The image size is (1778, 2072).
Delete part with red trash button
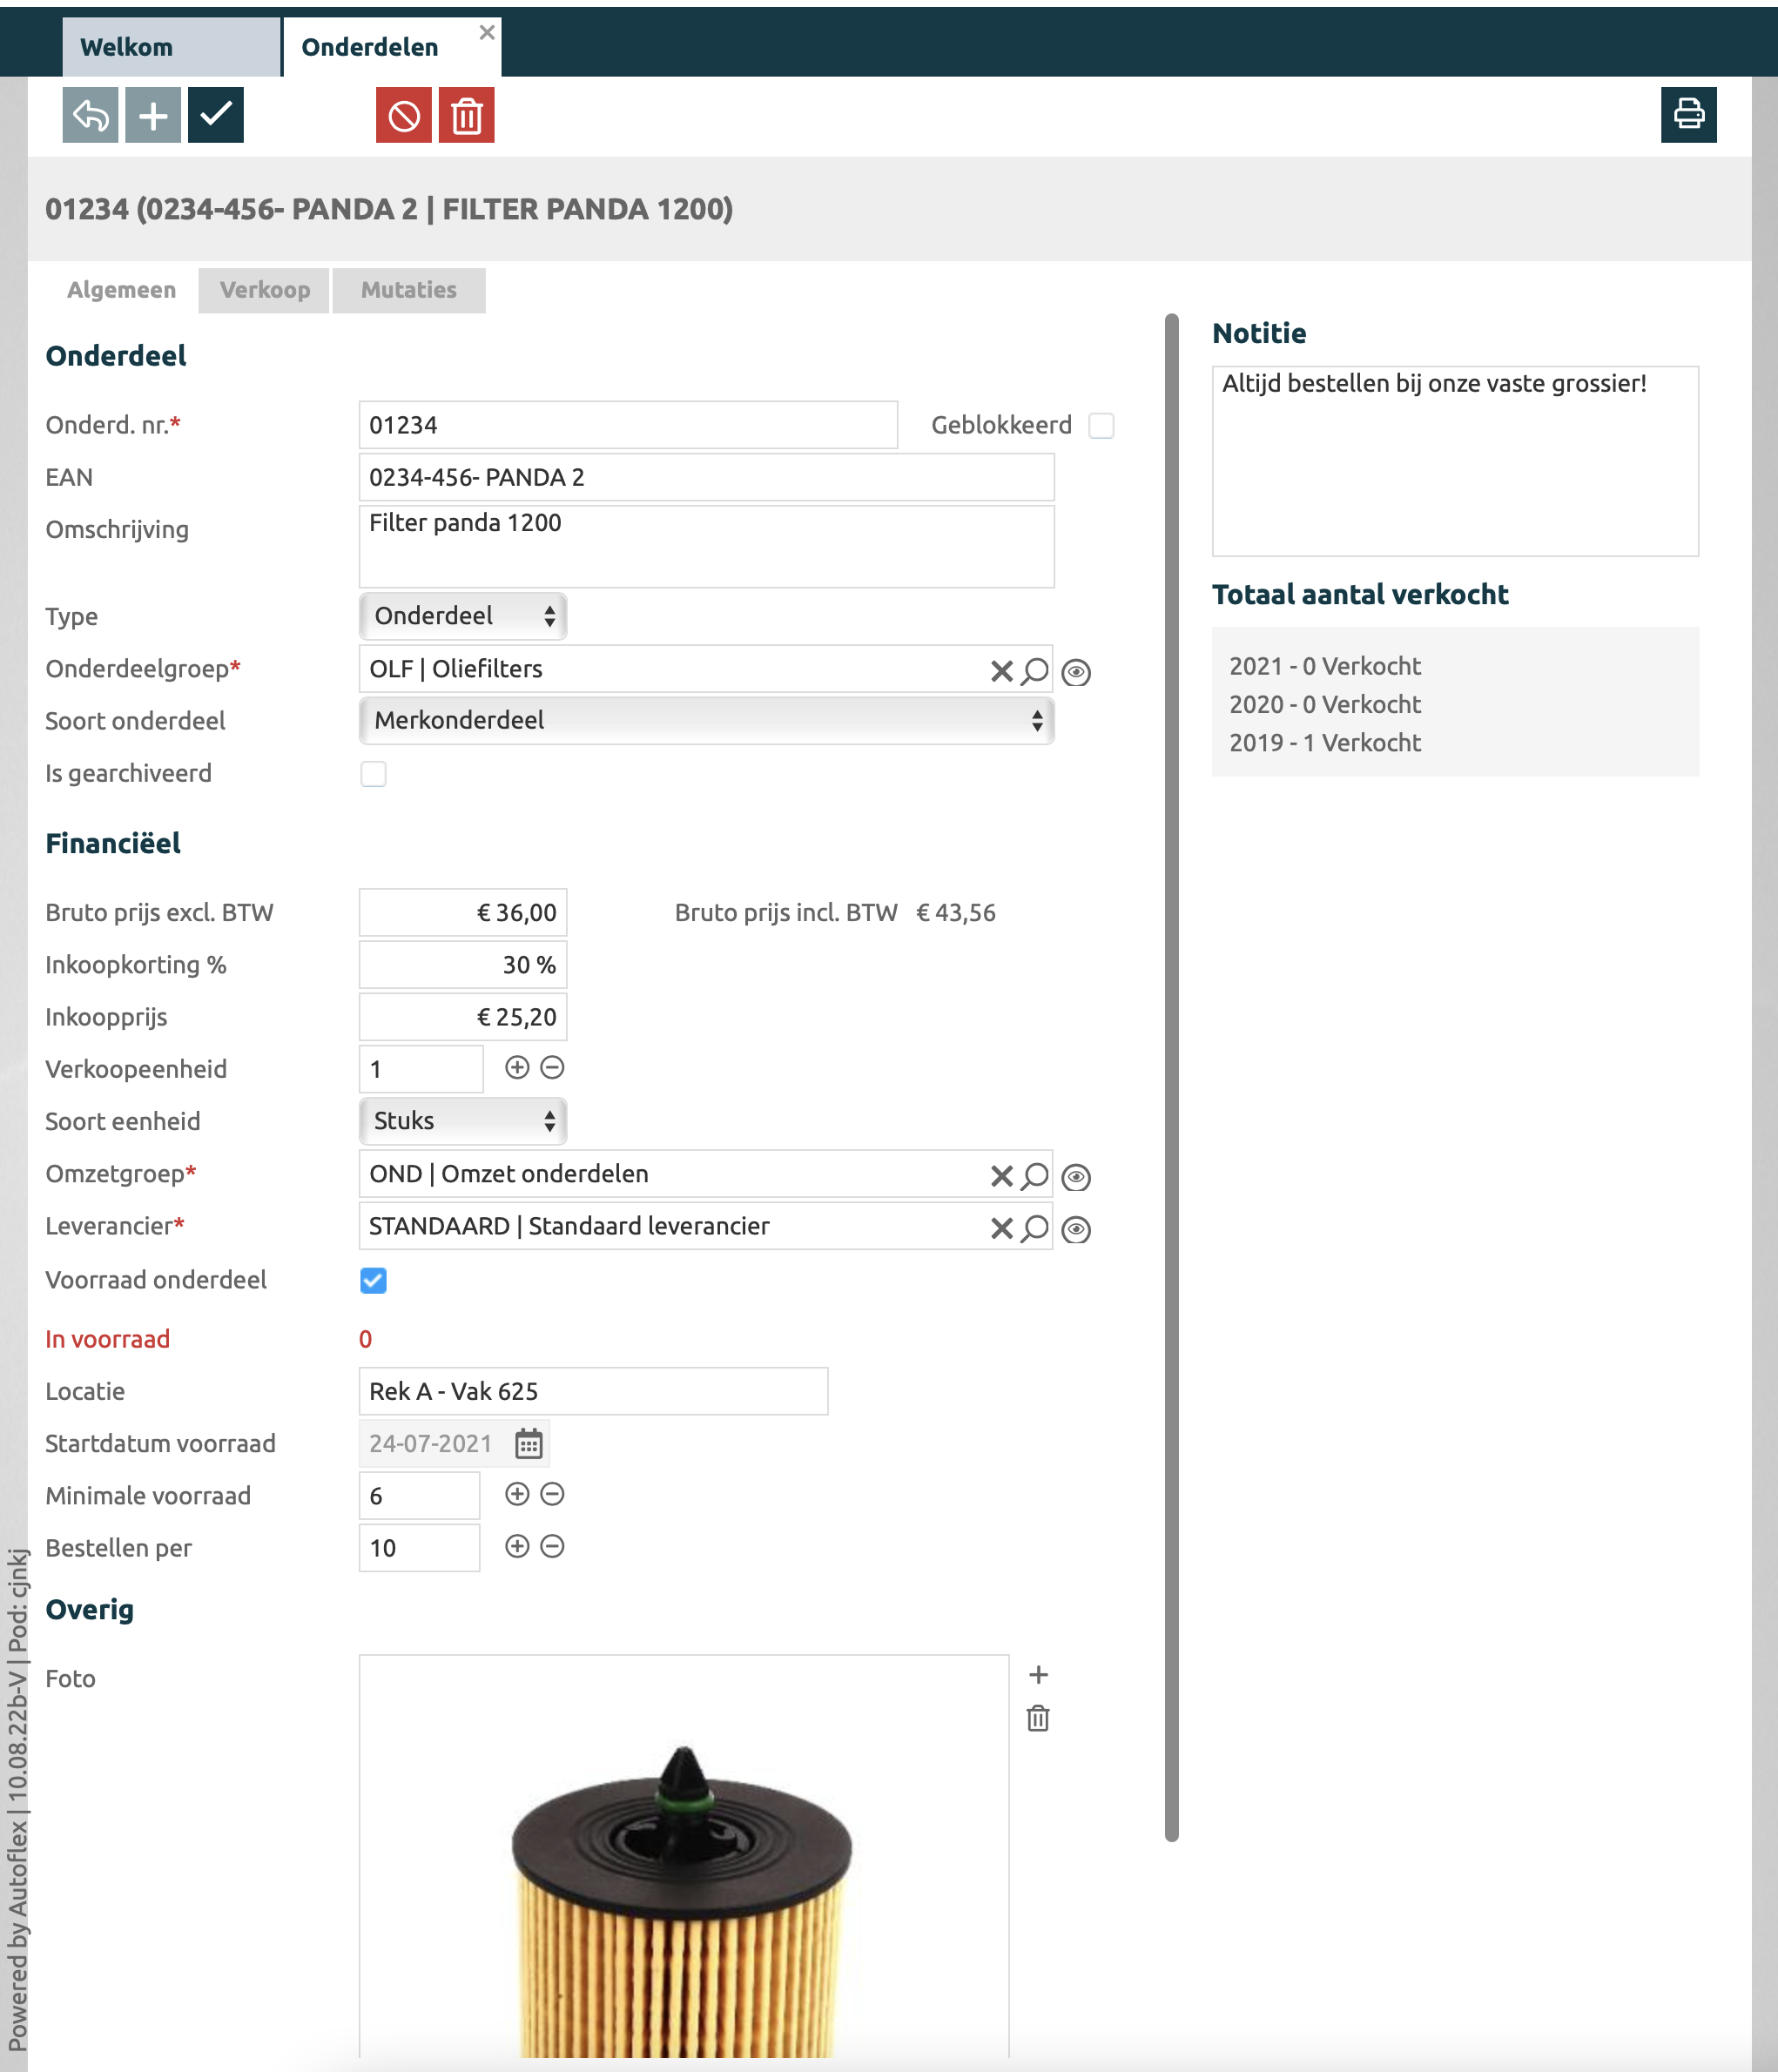pyautogui.click(x=466, y=116)
